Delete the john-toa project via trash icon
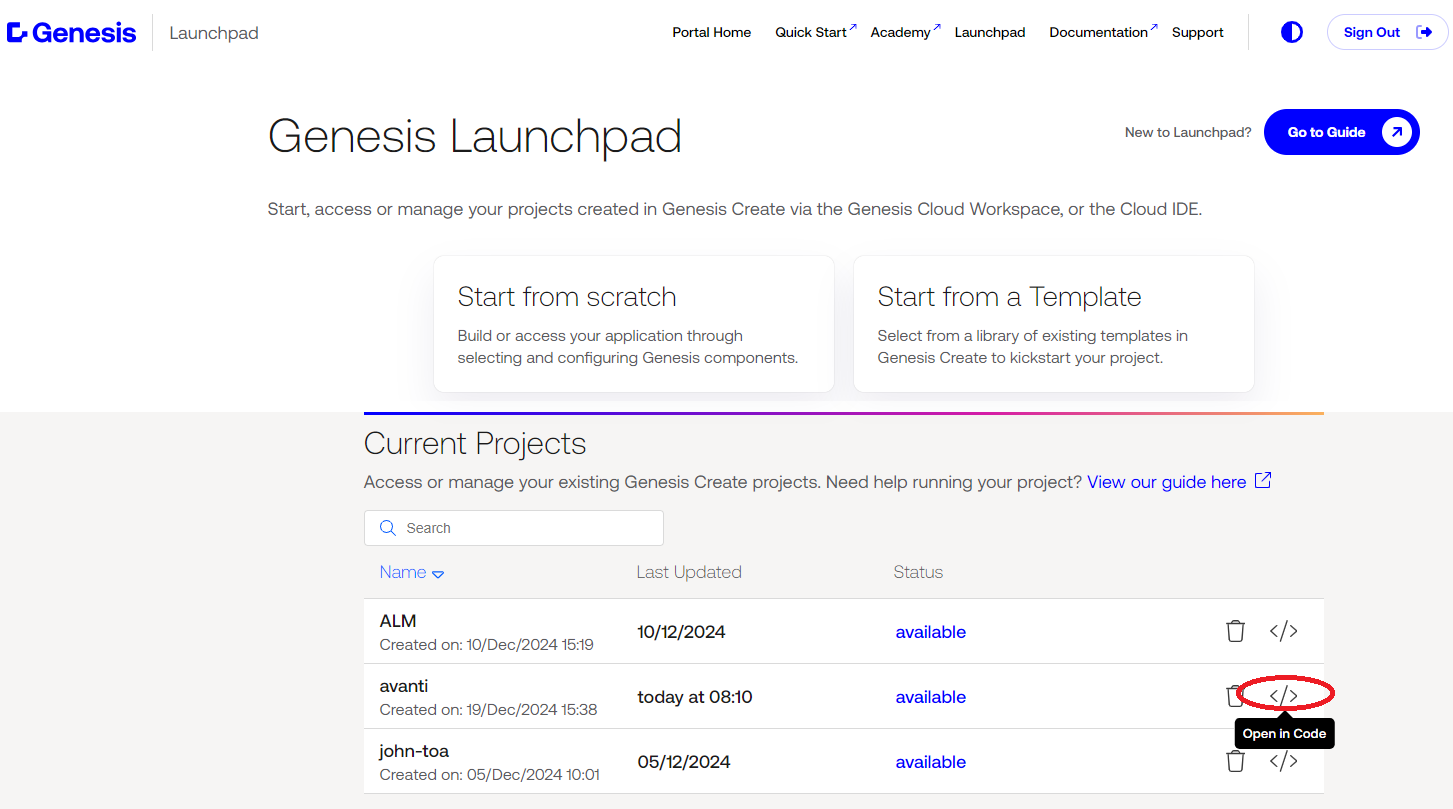1453x809 pixels. [x=1236, y=761]
